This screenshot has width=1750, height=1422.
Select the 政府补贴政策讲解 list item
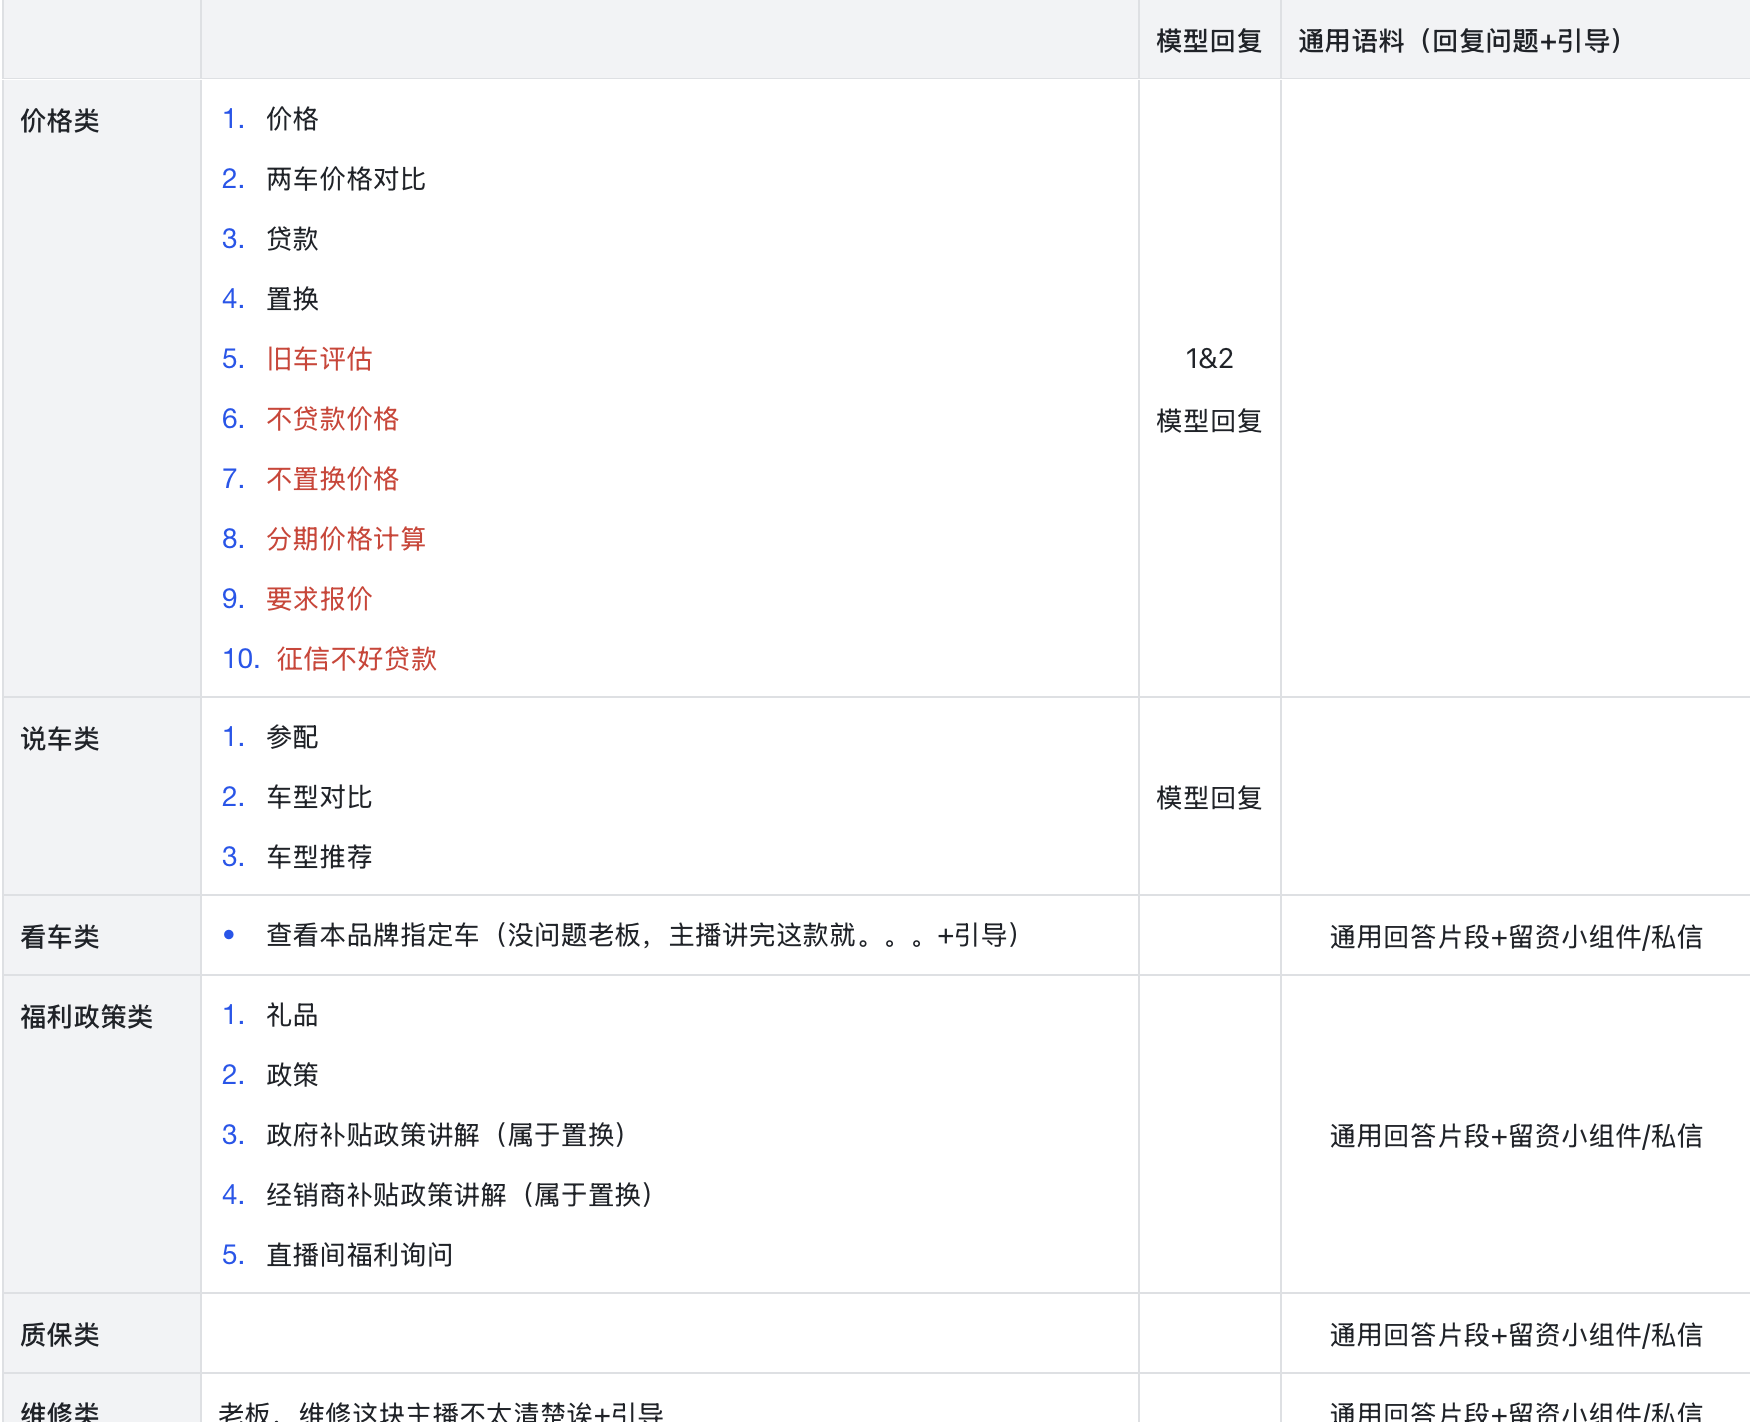(446, 1135)
